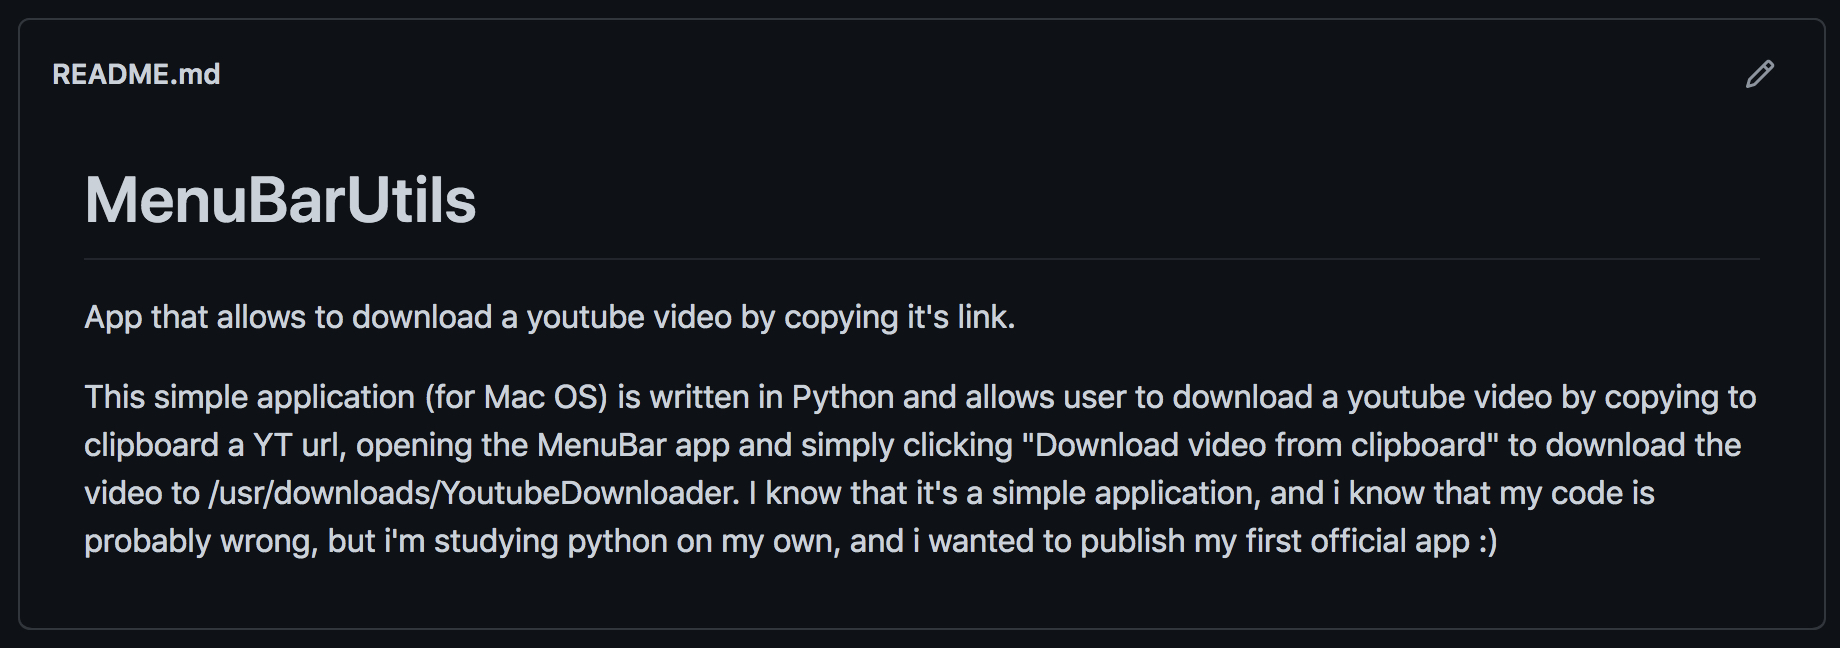Viewport: 1840px width, 648px height.
Task: Click the word 'Python' in the description
Action: point(843,398)
